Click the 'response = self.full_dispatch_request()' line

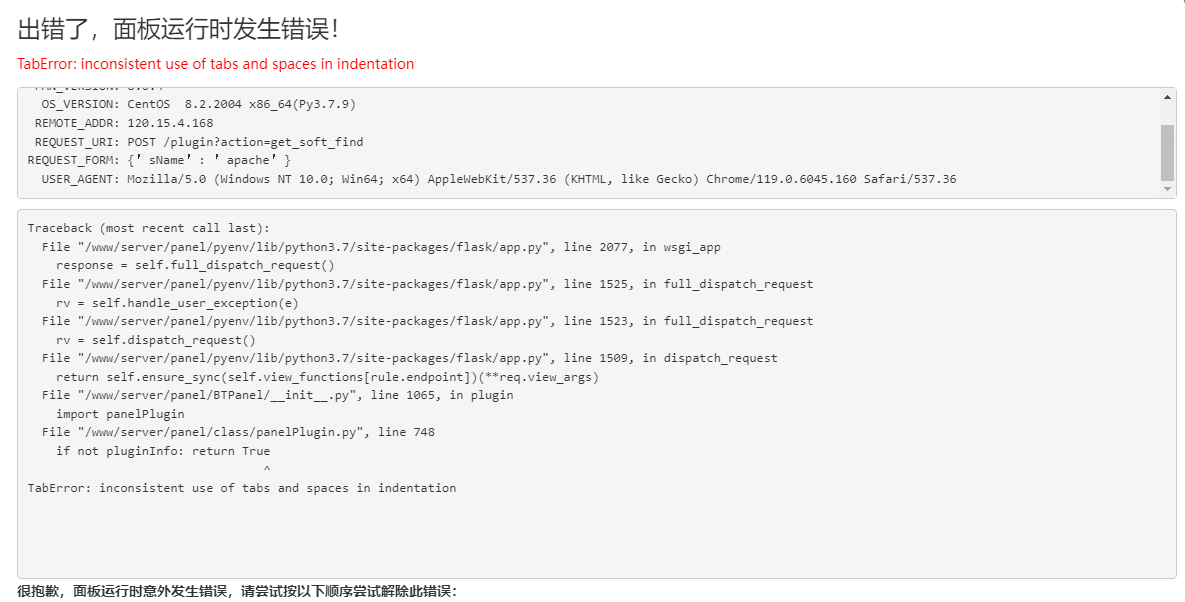[195, 265]
